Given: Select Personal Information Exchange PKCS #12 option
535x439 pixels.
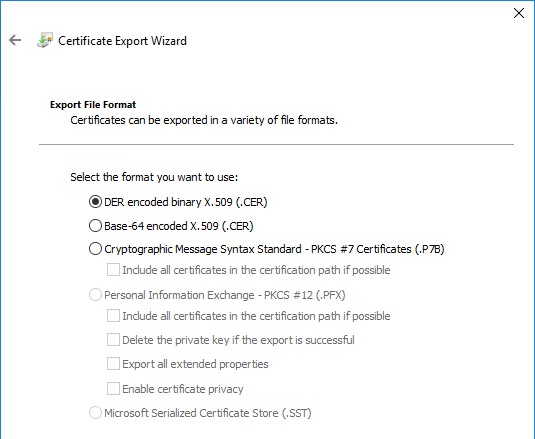Looking at the screenshot, I should pyautogui.click(x=95, y=295).
